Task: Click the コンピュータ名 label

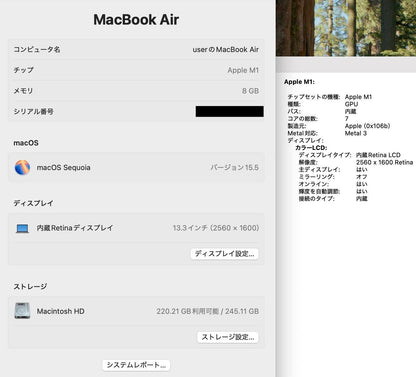Action: pos(37,49)
